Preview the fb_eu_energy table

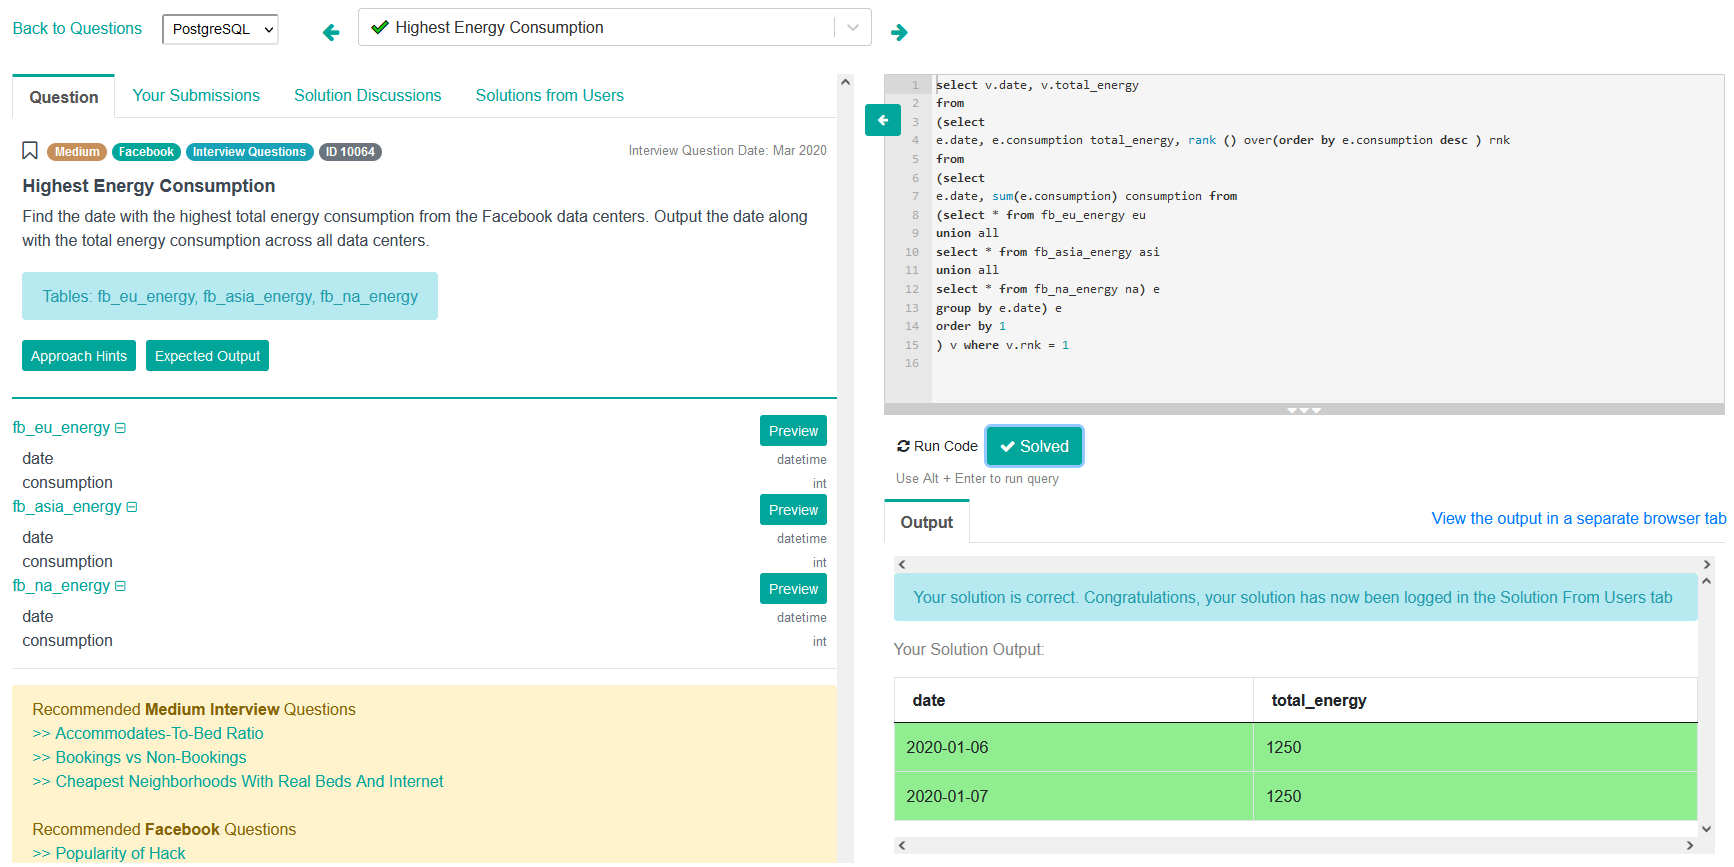click(793, 431)
